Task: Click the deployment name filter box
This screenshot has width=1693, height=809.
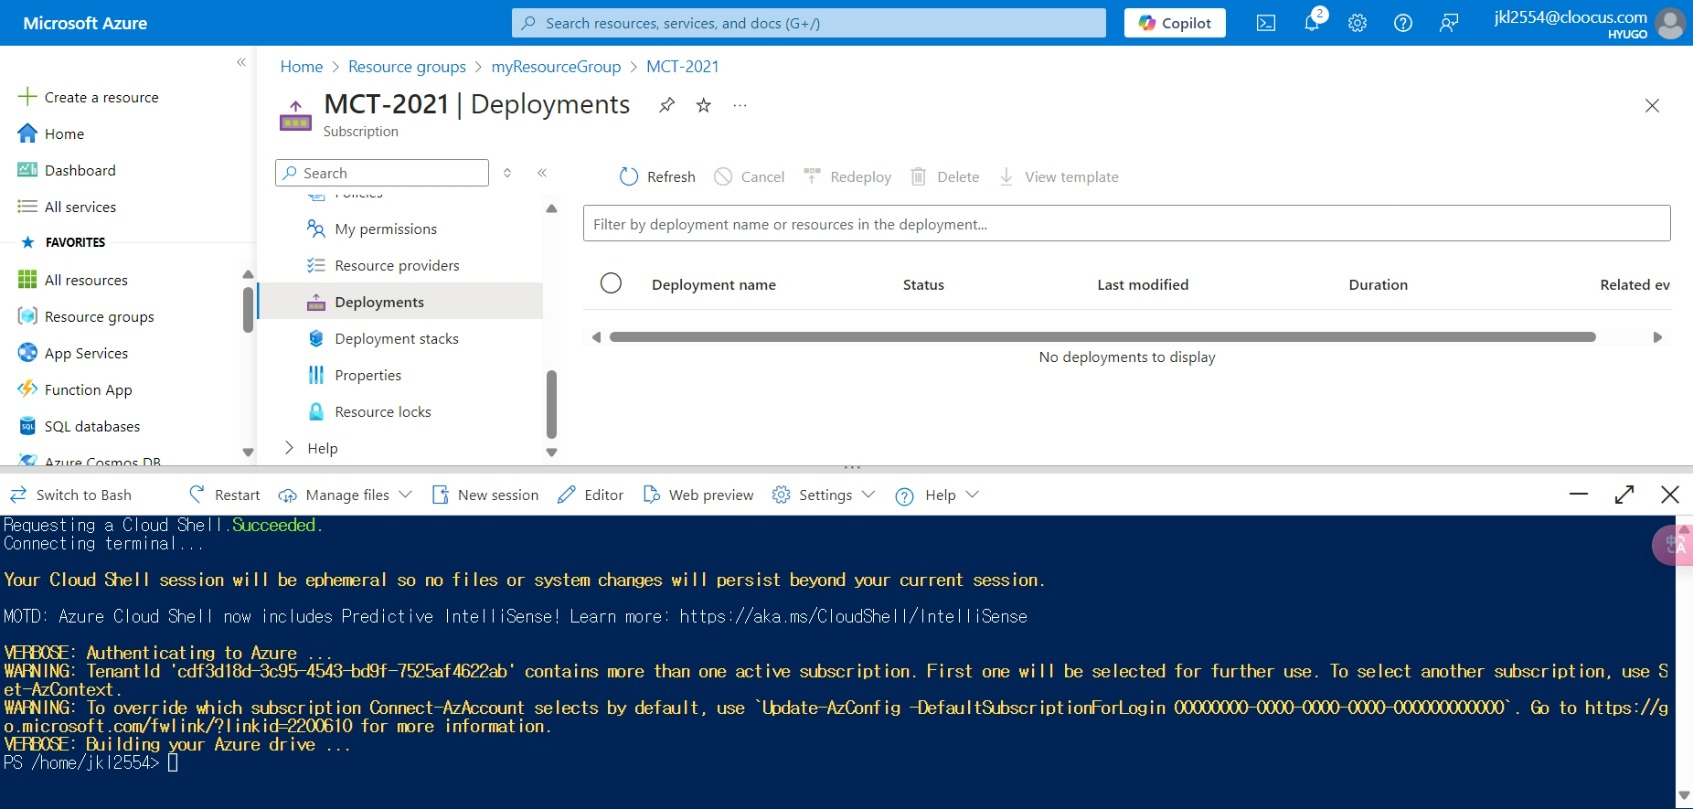Action: pyautogui.click(x=1126, y=224)
